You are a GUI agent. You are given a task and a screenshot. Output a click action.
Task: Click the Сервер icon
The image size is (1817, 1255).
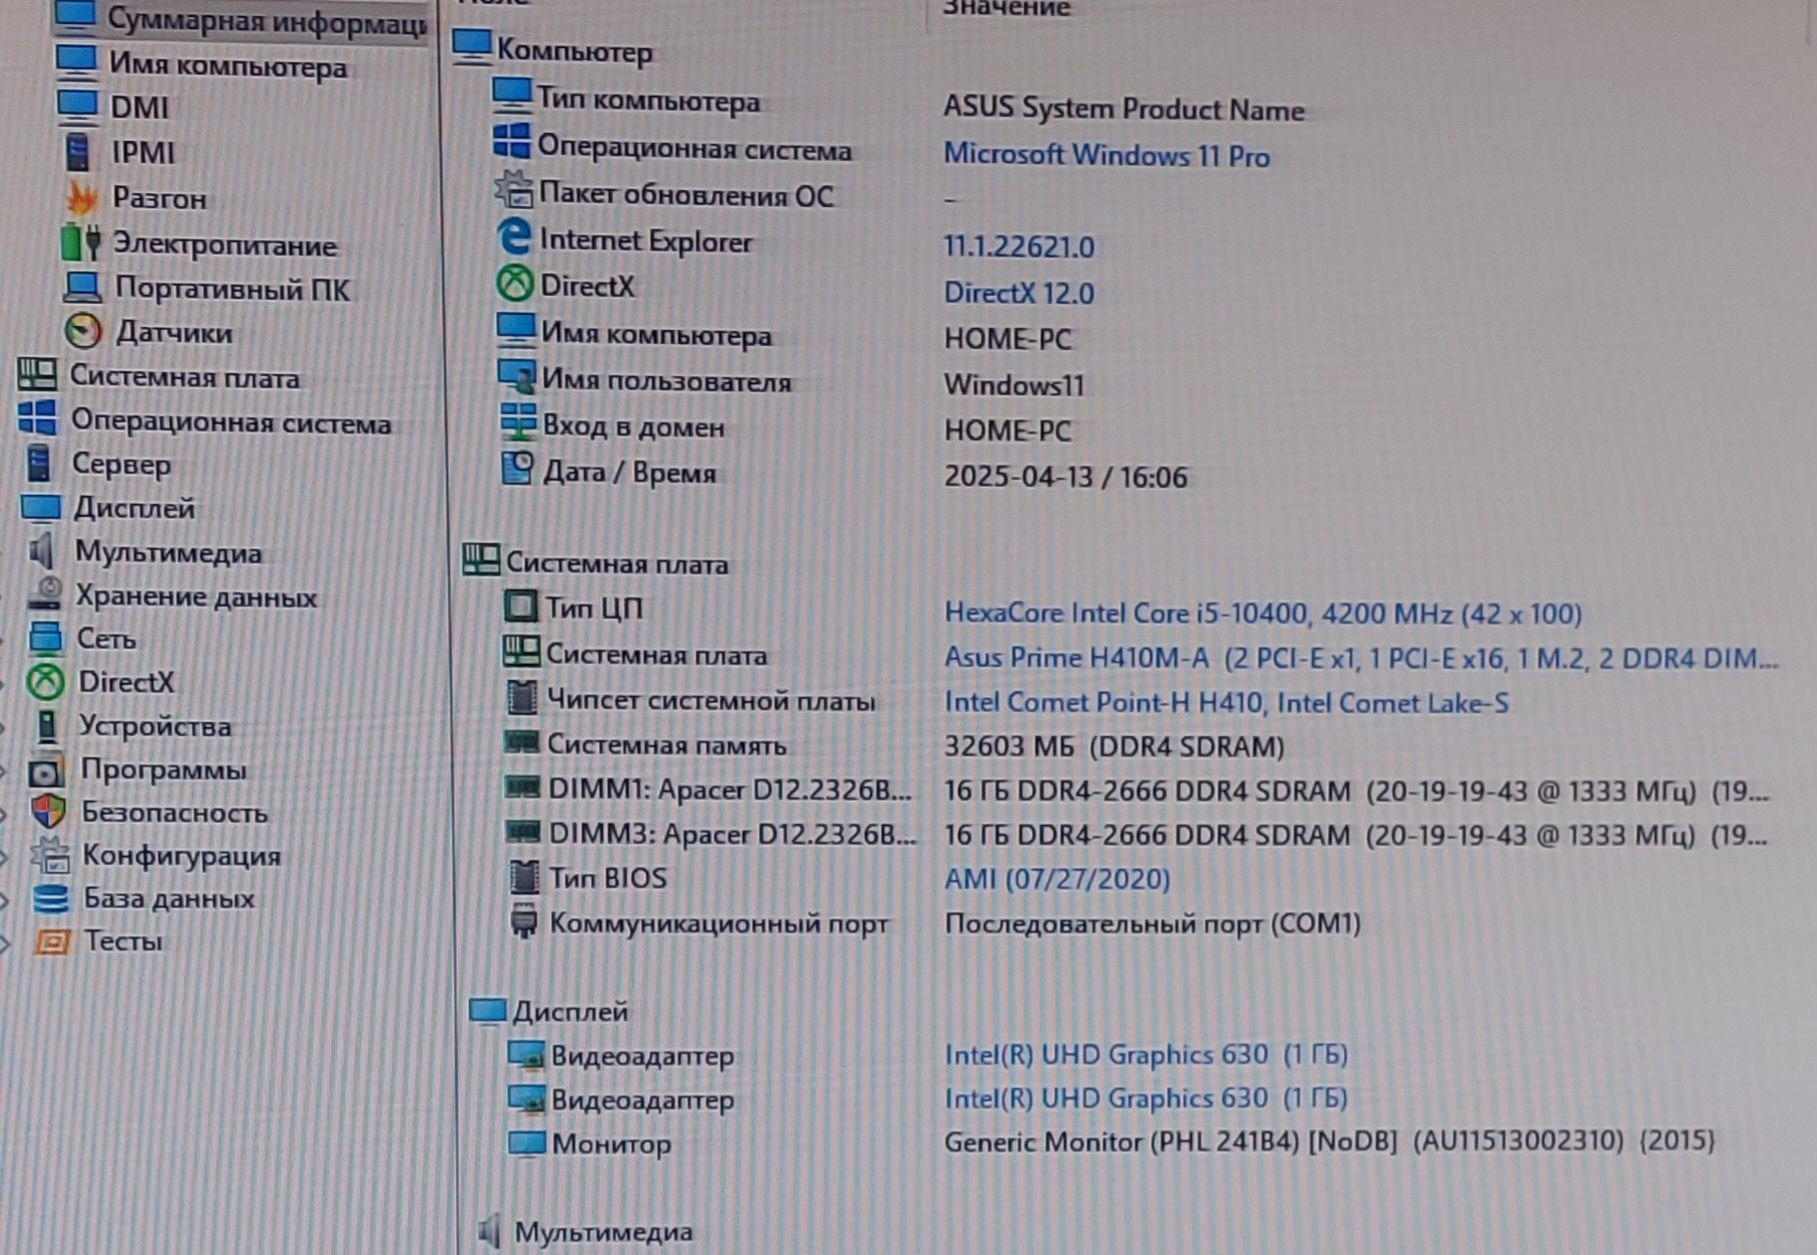click(38, 464)
